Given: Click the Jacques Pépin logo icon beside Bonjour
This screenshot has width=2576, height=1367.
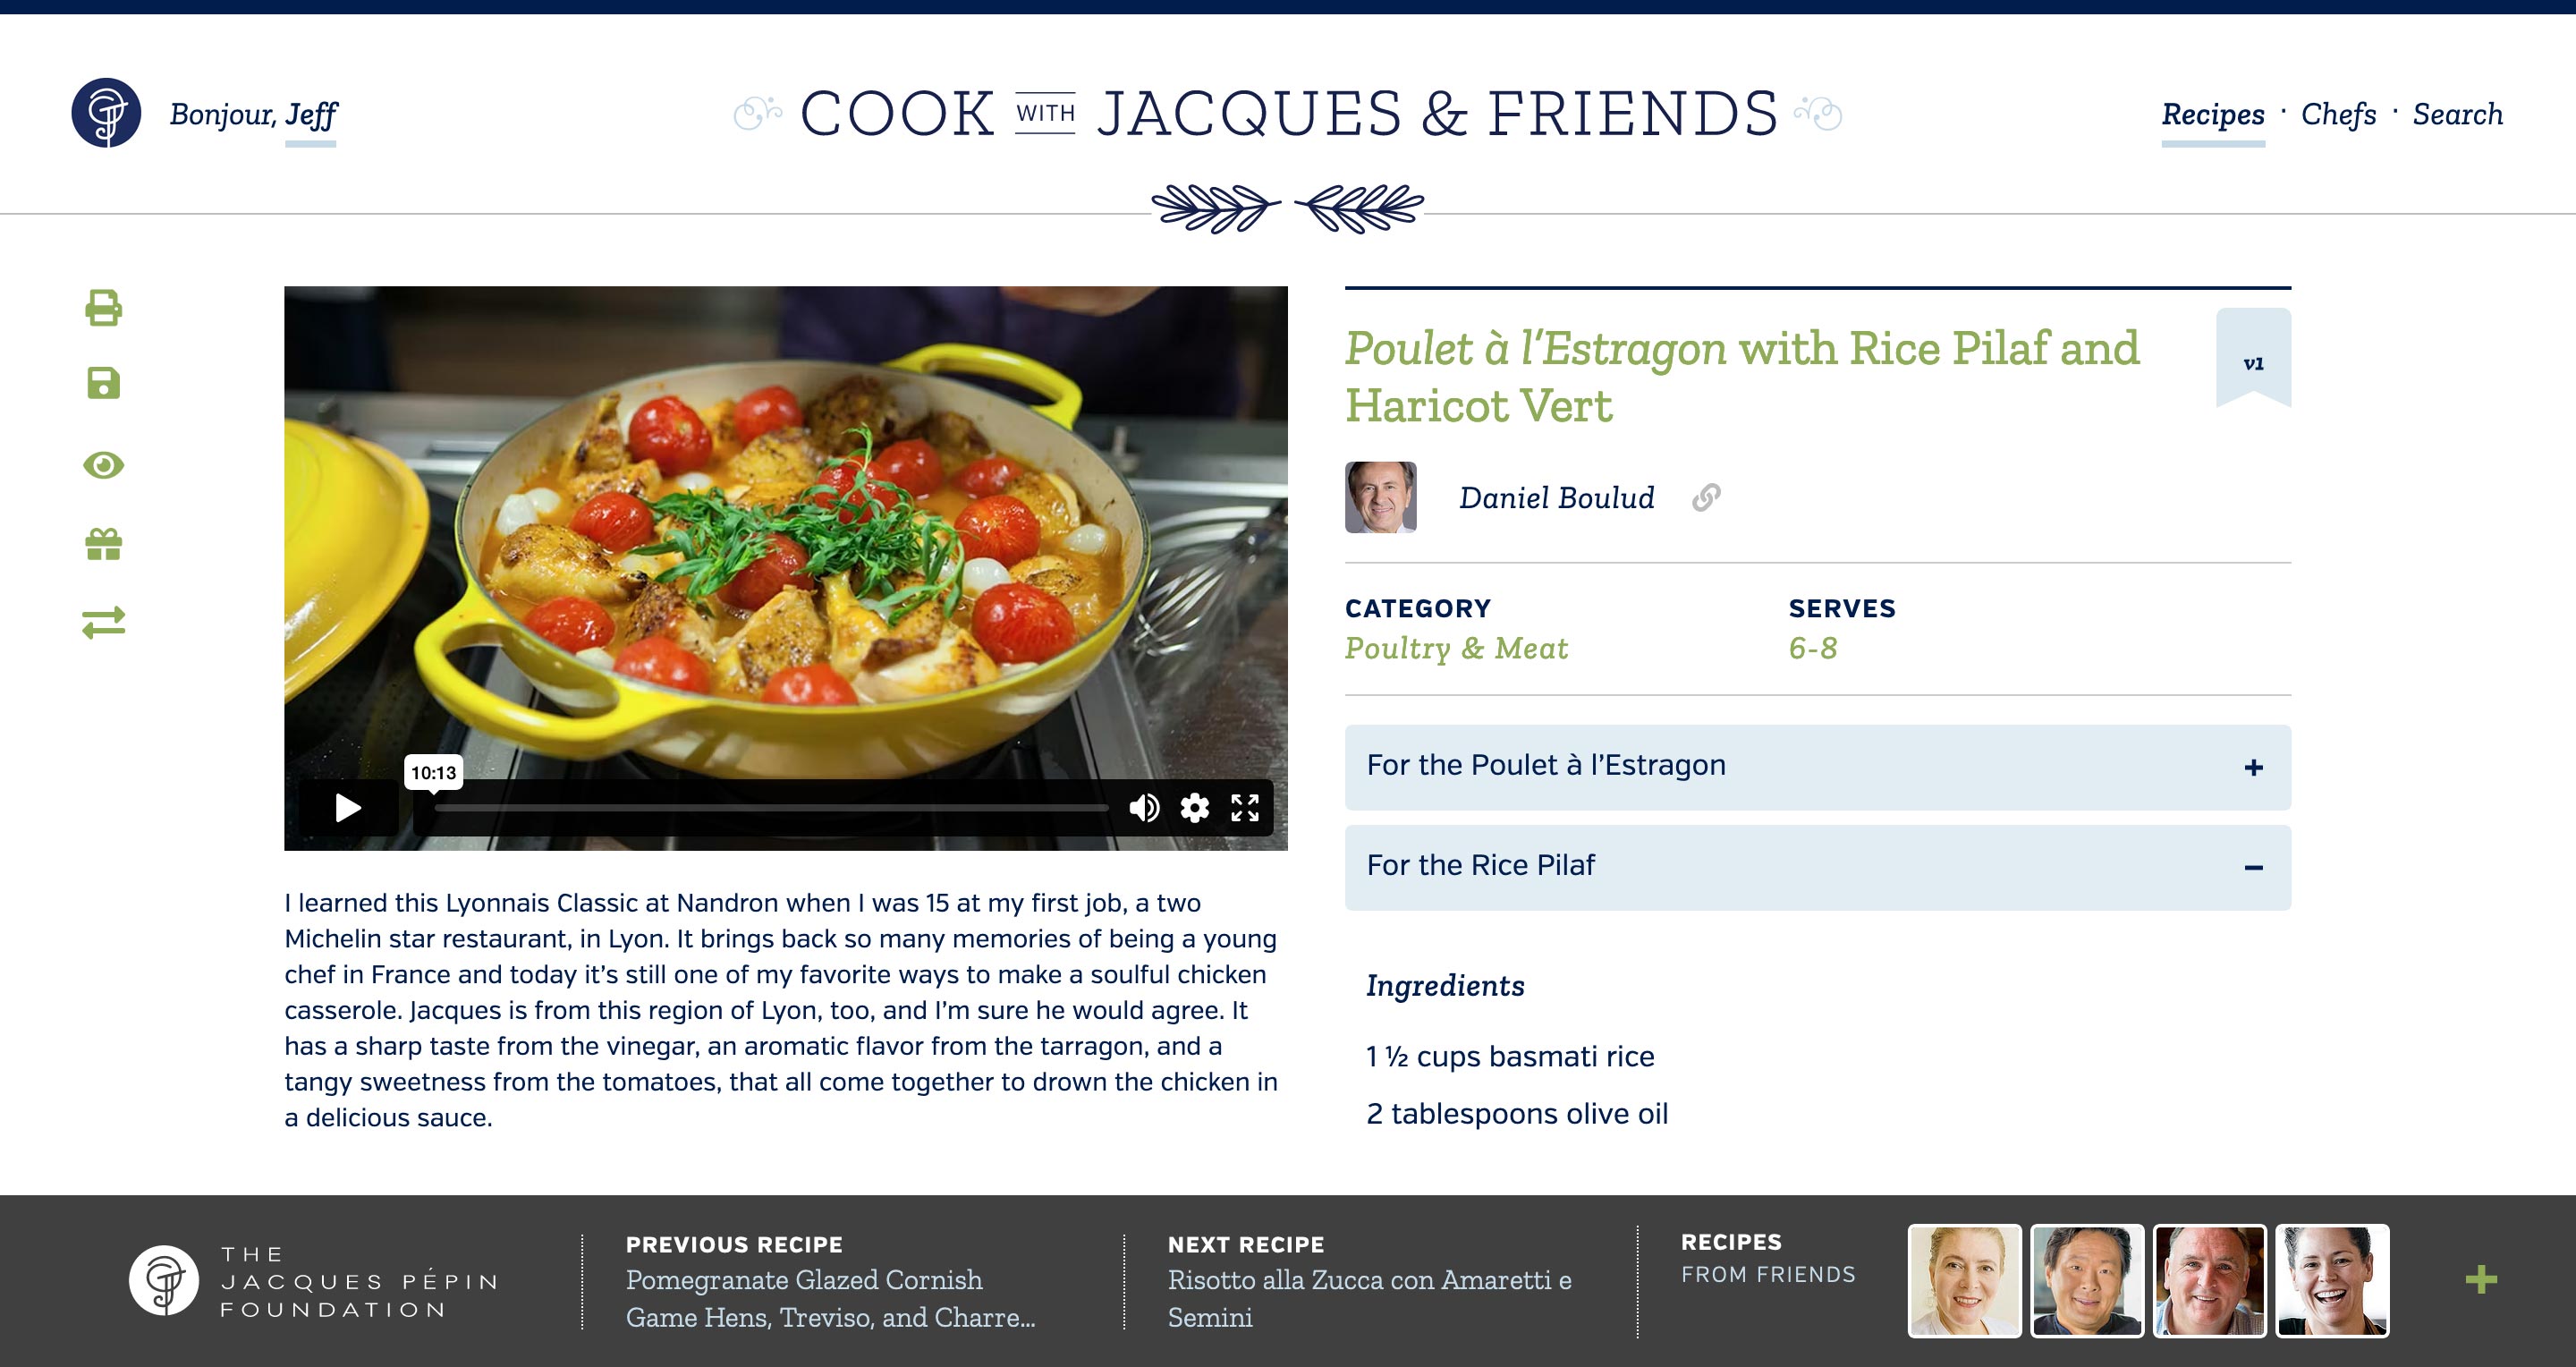Looking at the screenshot, I should point(106,113).
